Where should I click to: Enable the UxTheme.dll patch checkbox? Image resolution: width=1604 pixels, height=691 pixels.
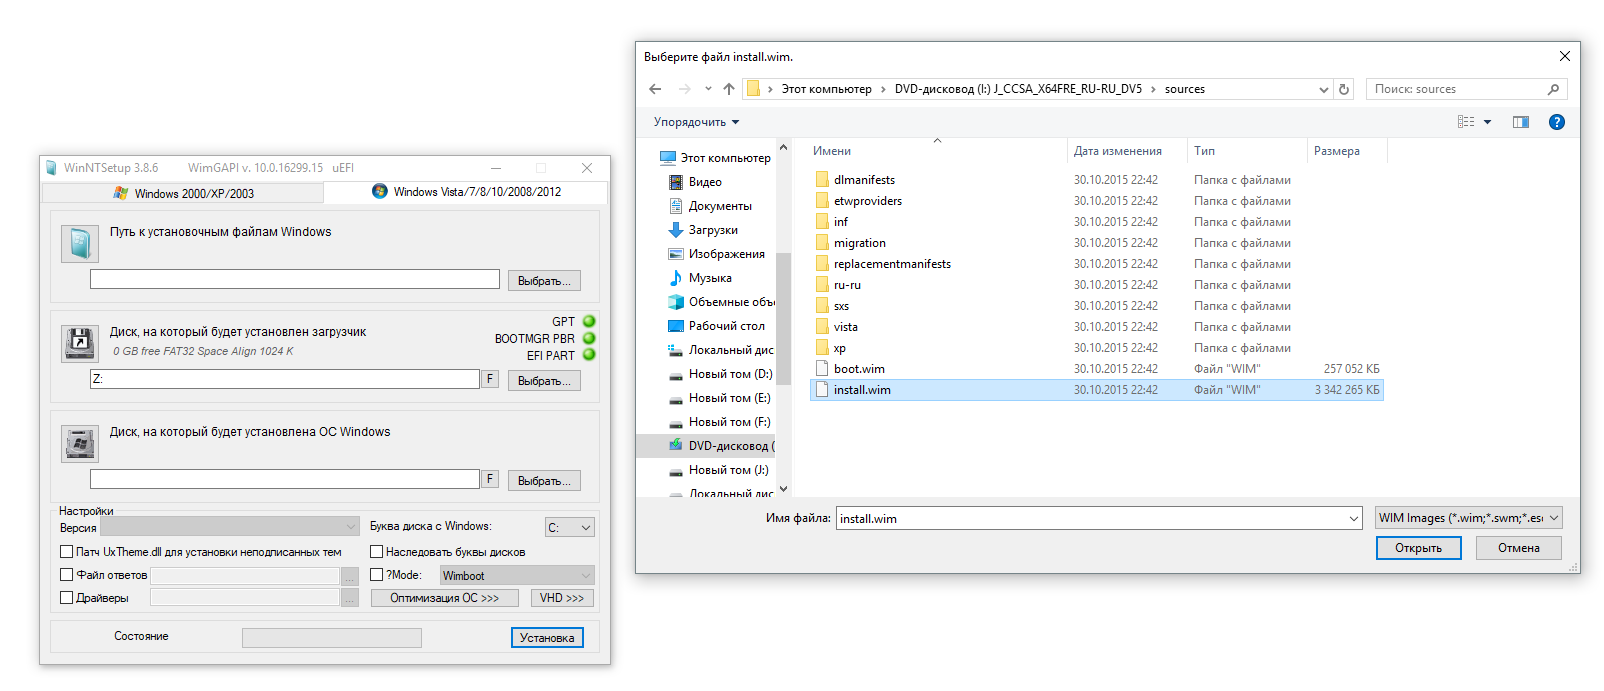[x=67, y=552]
